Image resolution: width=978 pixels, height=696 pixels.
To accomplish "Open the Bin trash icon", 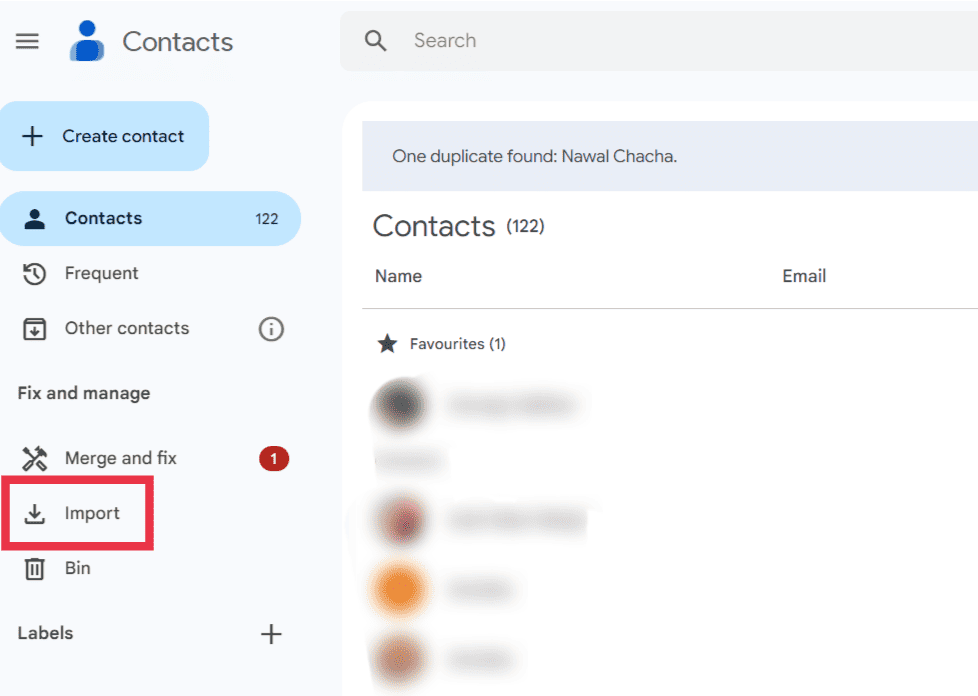I will 36,568.
